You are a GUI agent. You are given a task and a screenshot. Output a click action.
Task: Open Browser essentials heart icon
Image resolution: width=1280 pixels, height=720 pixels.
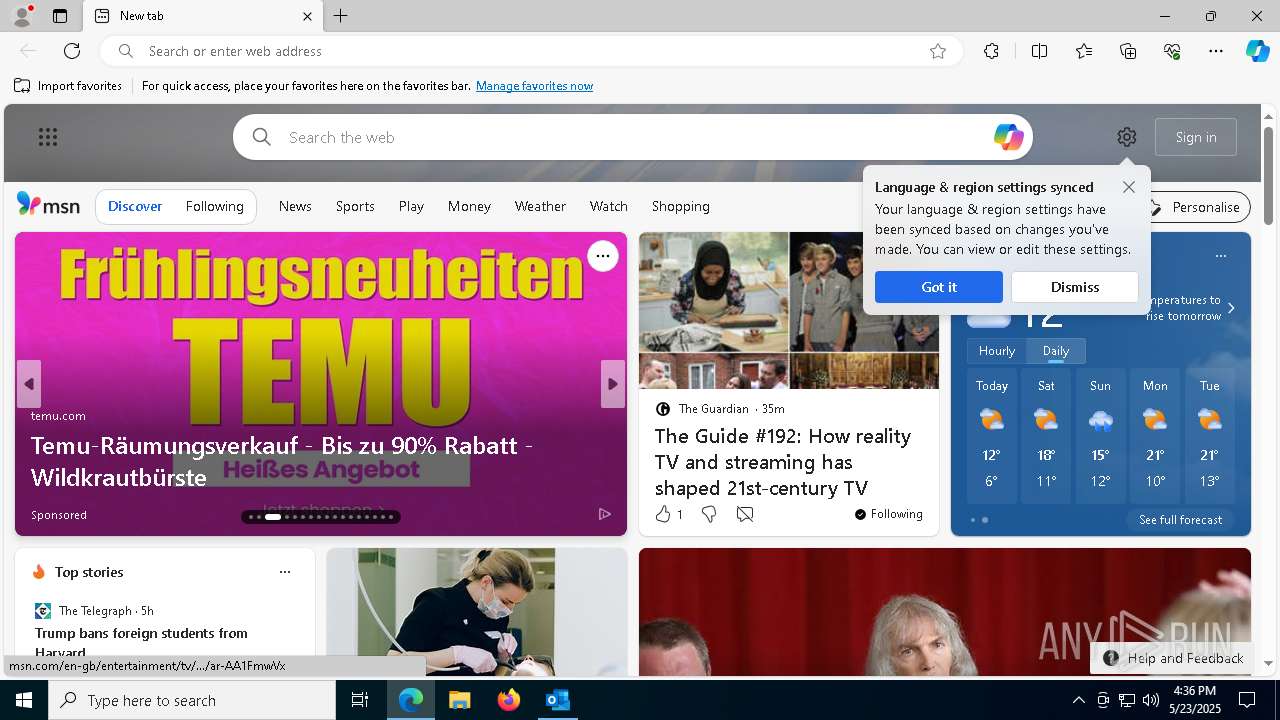coord(1172,51)
